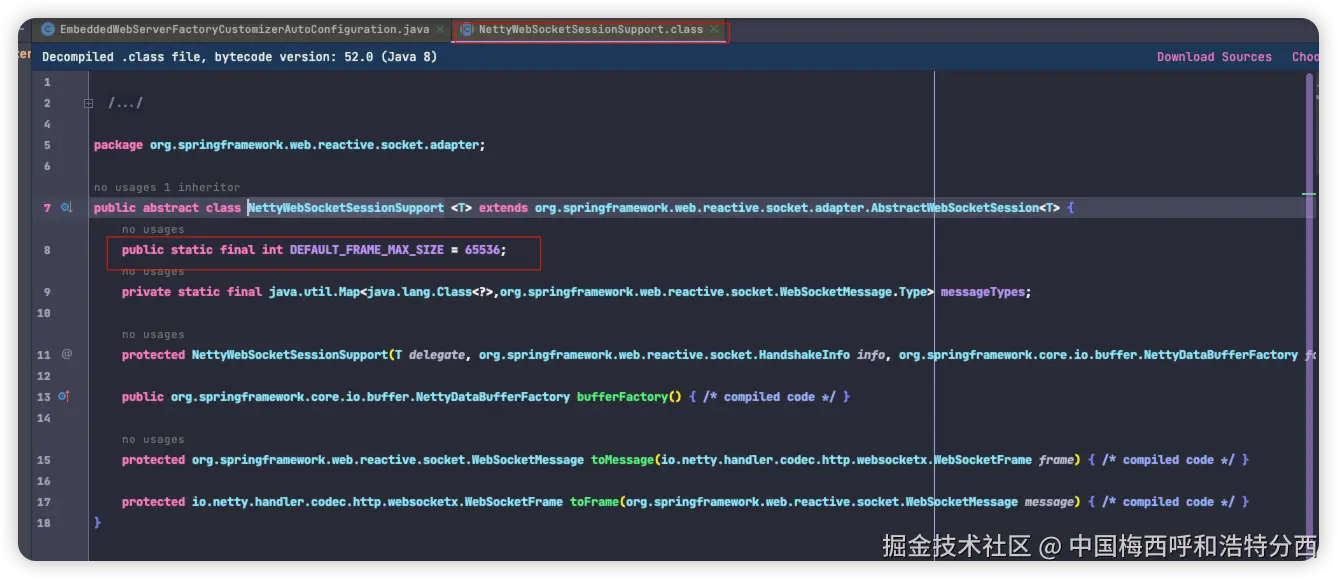
Task: Click line number 8 in the gutter
Action: tap(47, 250)
